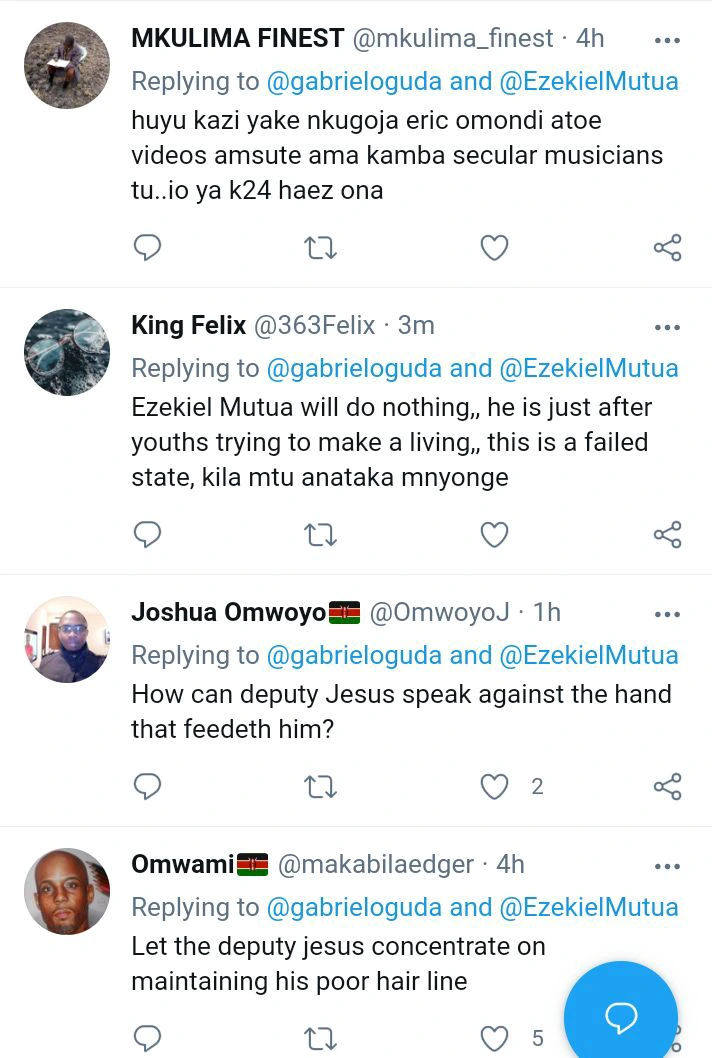Like King Felix's tweet
The image size is (714, 1058).
[494, 535]
